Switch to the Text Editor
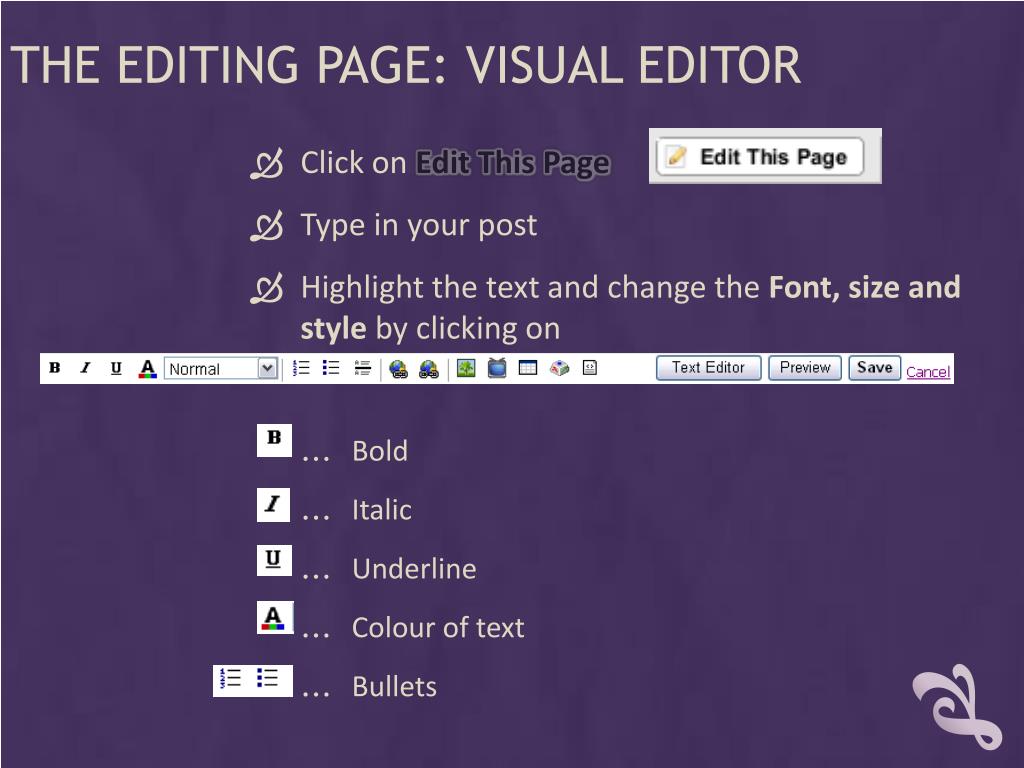1024x768 pixels. [x=709, y=368]
